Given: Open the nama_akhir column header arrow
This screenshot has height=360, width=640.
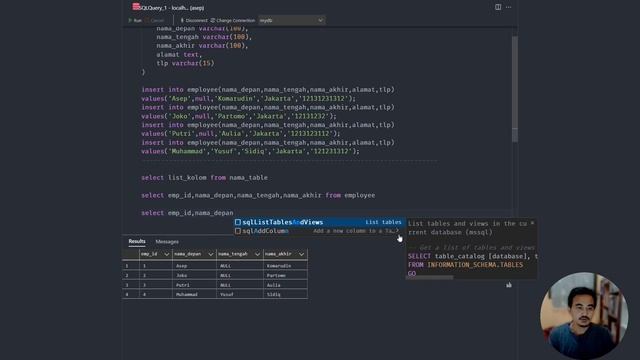Looking at the screenshot, I should [301, 254].
